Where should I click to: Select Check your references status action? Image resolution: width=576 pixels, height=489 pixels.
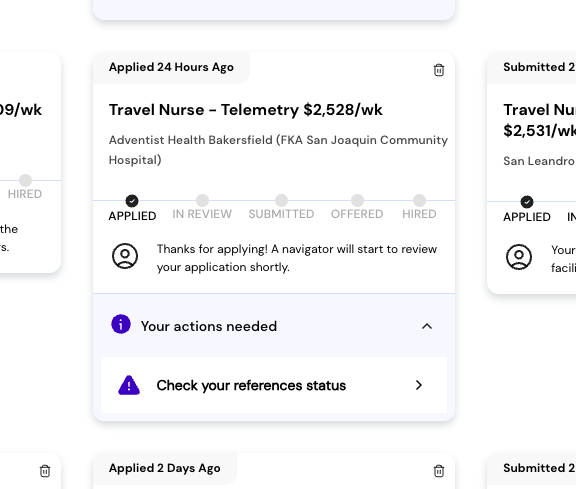[x=274, y=385]
